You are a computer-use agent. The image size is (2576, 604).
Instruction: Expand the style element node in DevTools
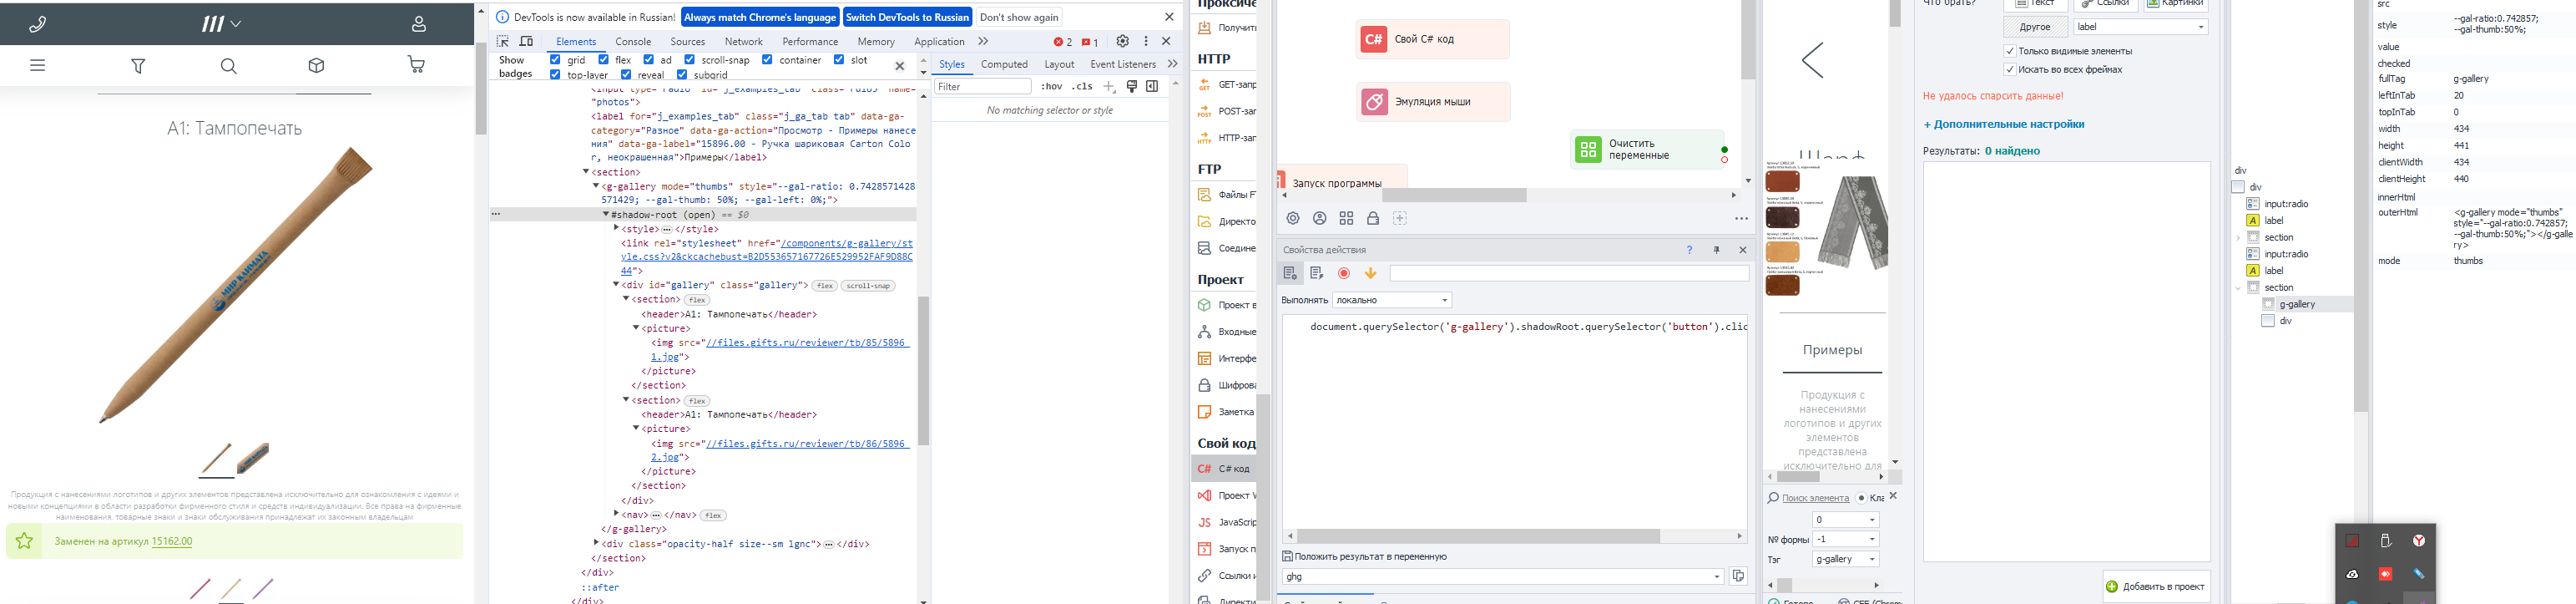click(x=616, y=229)
